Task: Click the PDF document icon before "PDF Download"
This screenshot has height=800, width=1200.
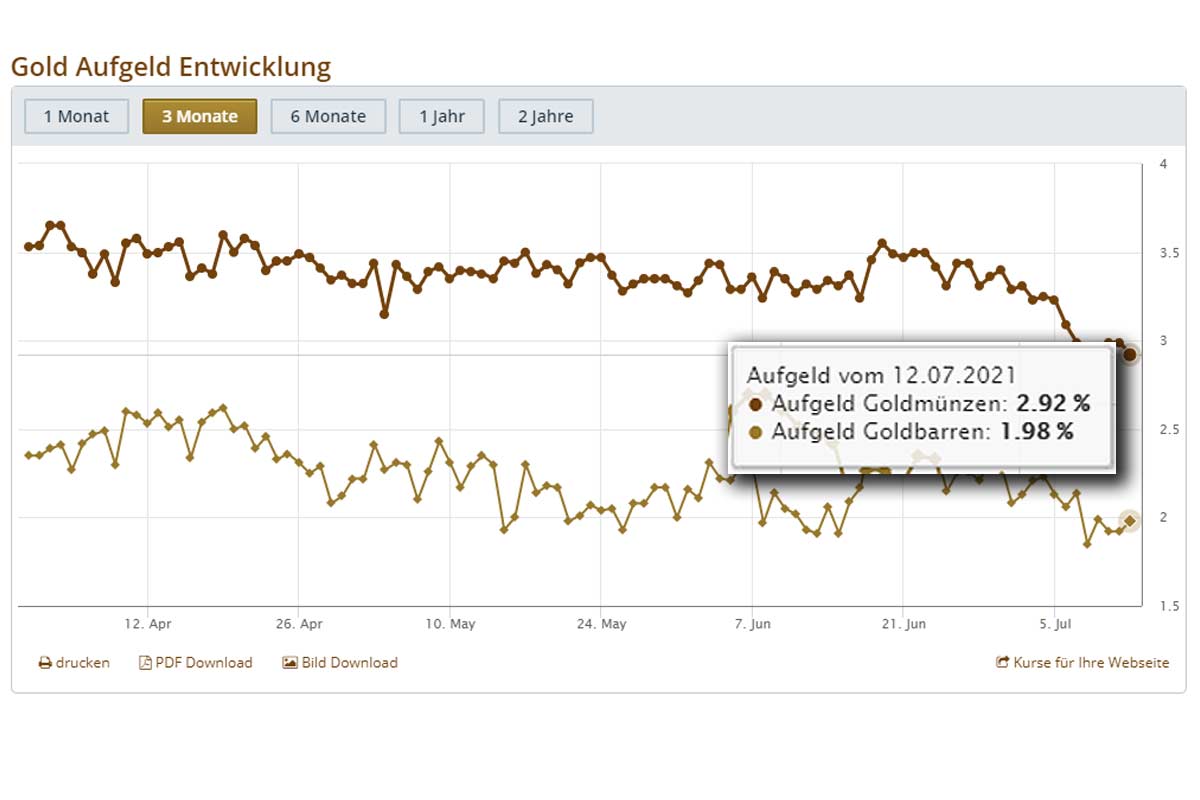Action: (145, 662)
